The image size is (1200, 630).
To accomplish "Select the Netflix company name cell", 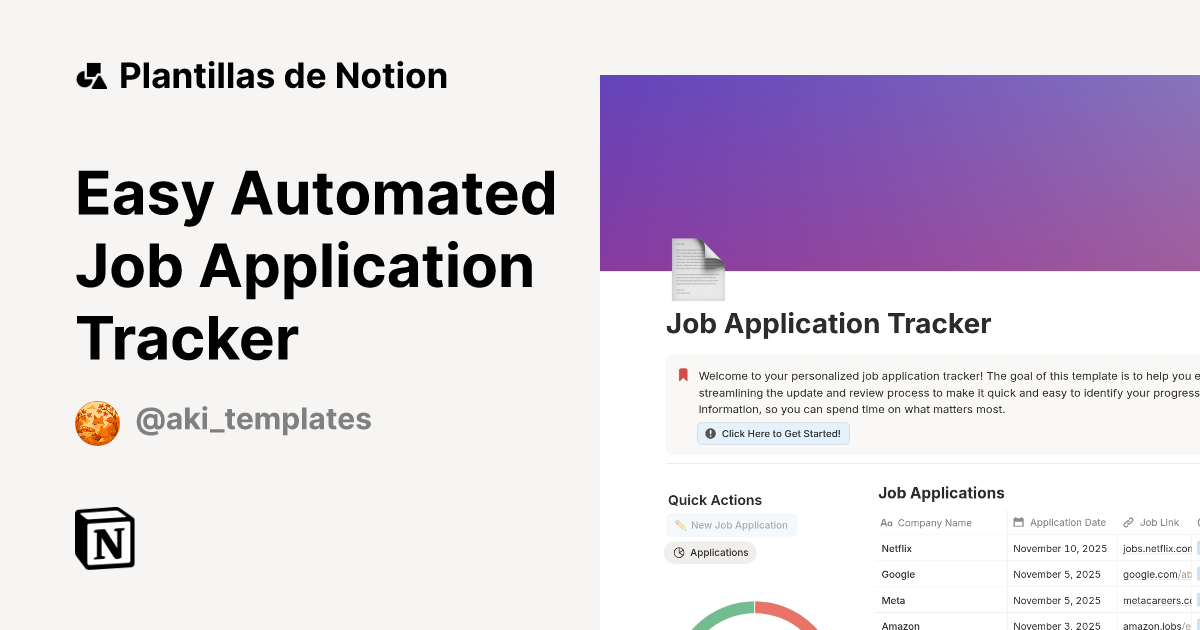I will pyautogui.click(x=897, y=548).
